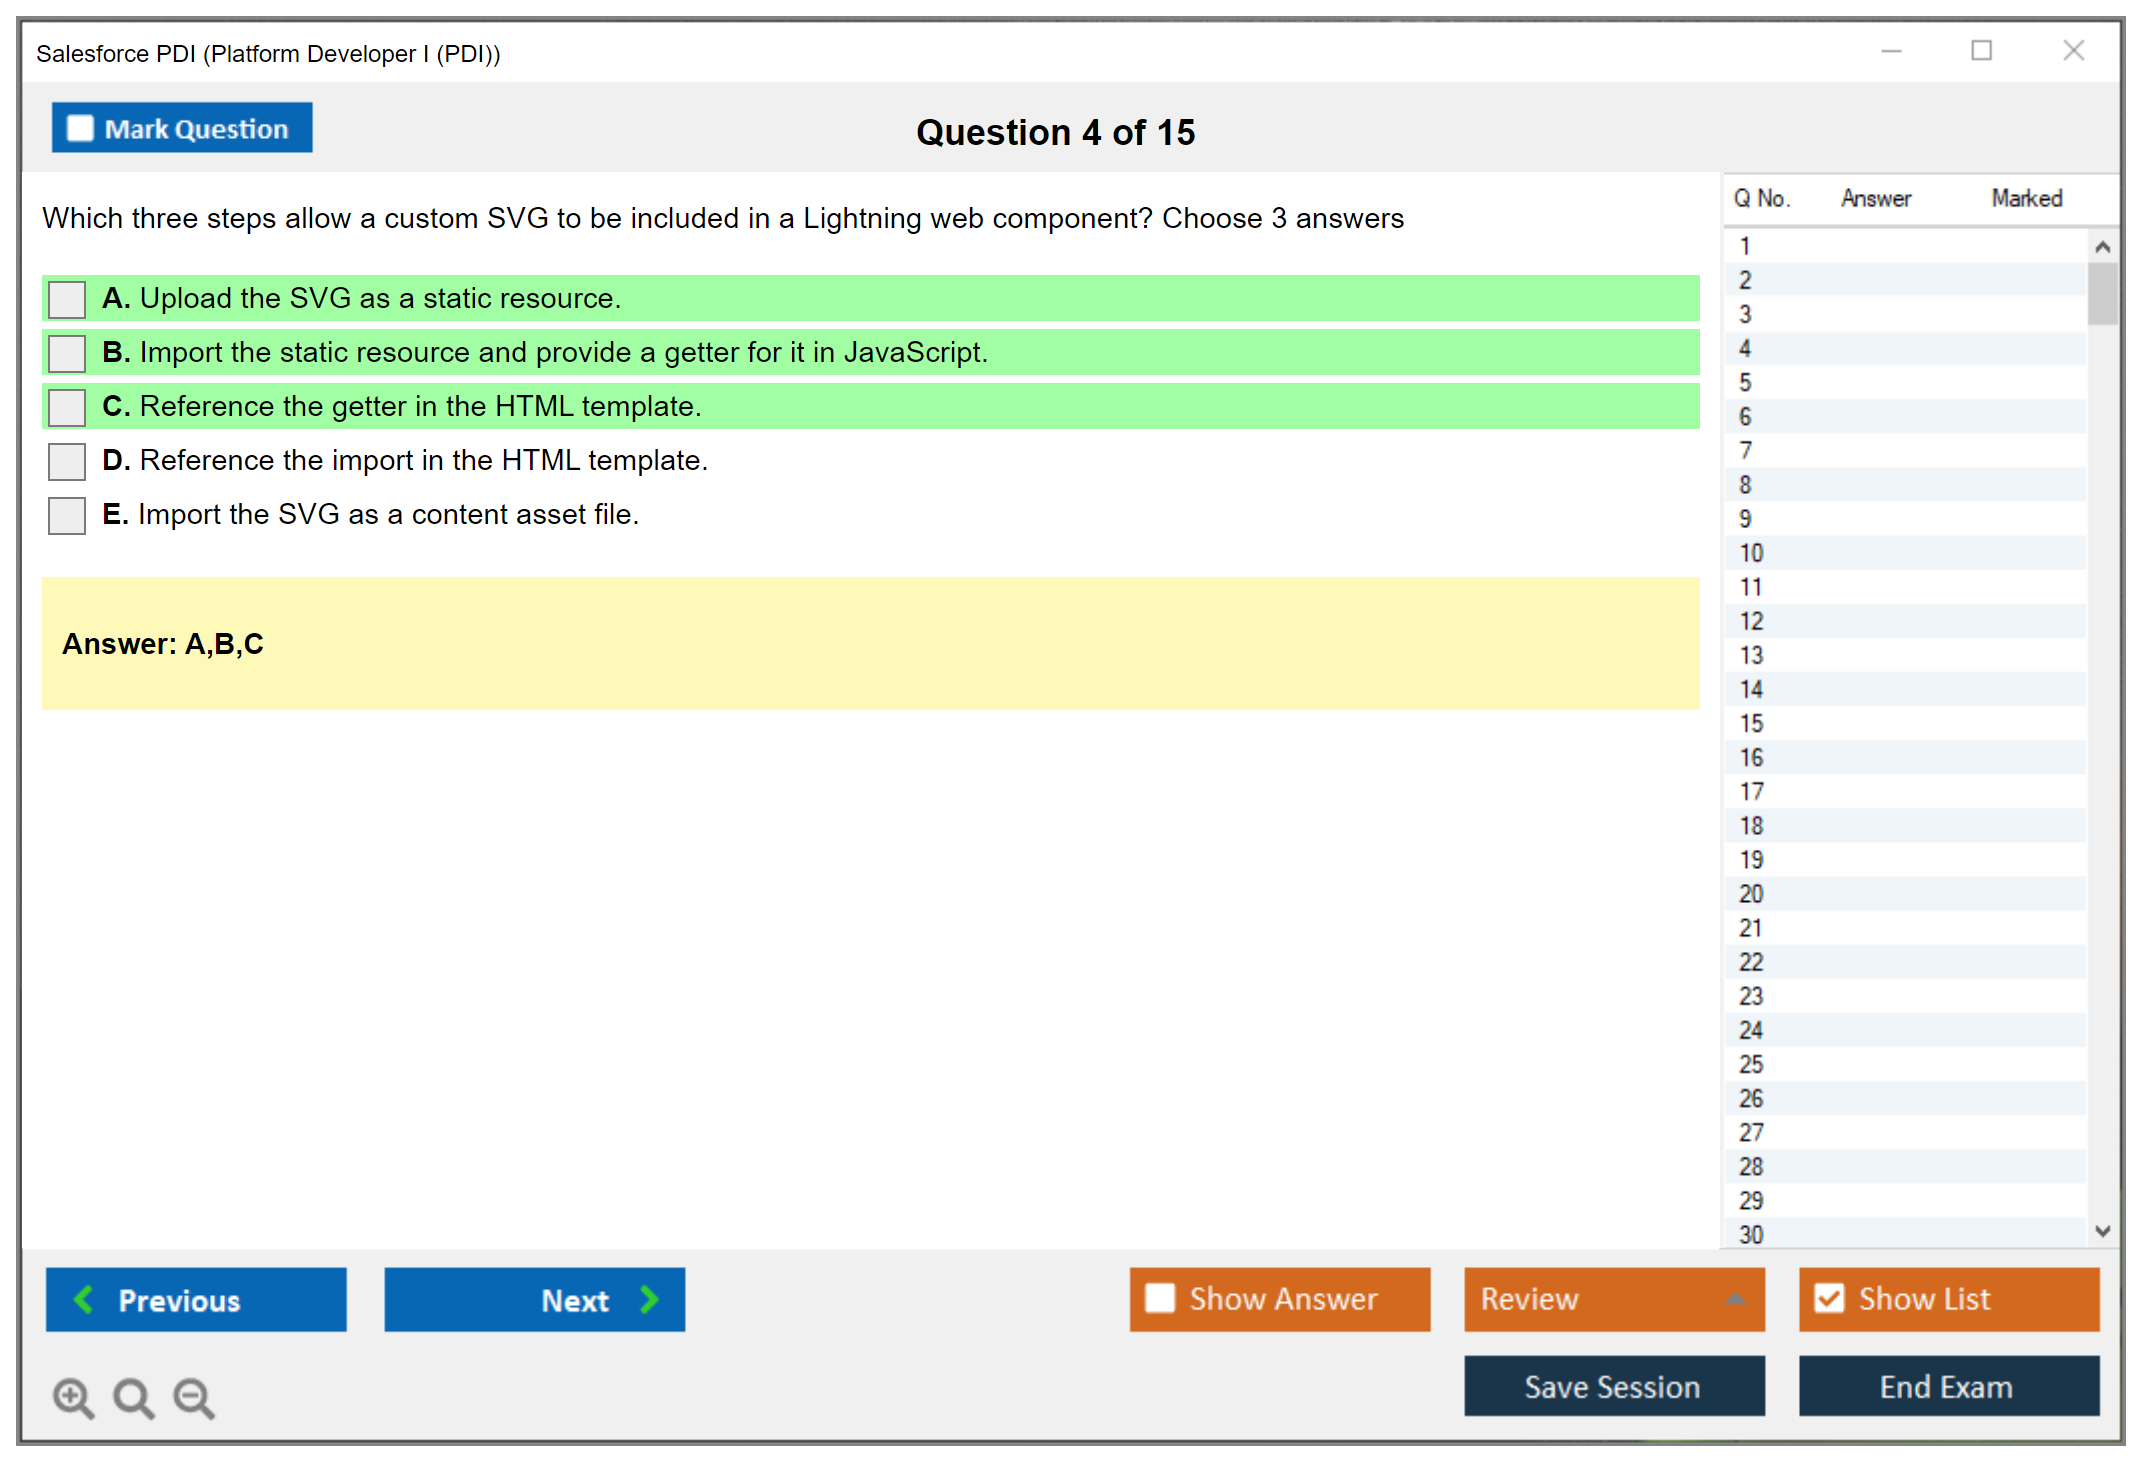This screenshot has height=1470, width=2150.
Task: Click the reset zoom magnifier icon
Action: [133, 1397]
